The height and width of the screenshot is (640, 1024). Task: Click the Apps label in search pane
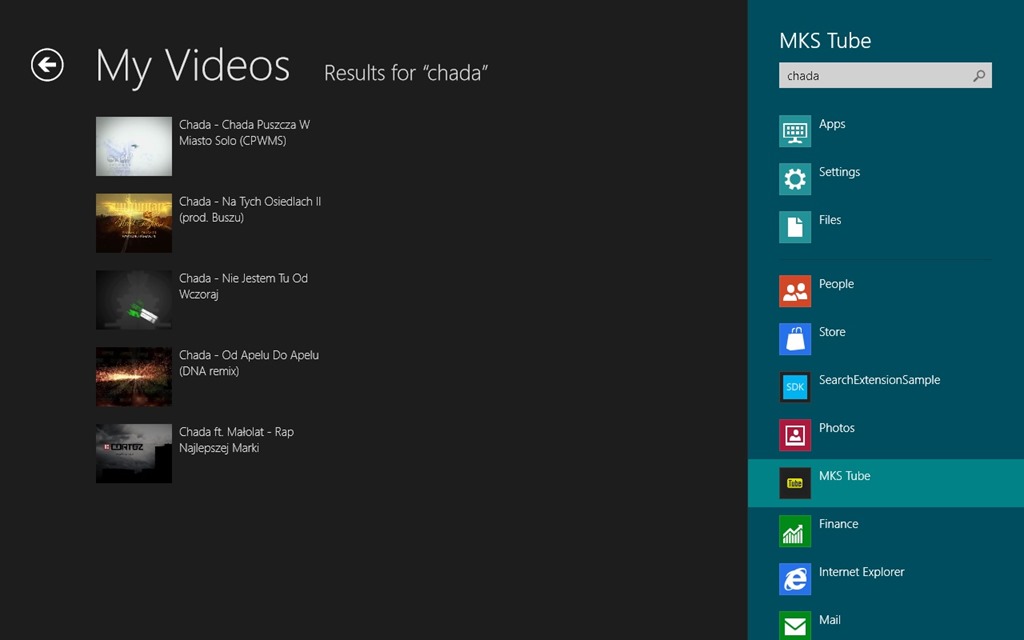click(x=832, y=124)
